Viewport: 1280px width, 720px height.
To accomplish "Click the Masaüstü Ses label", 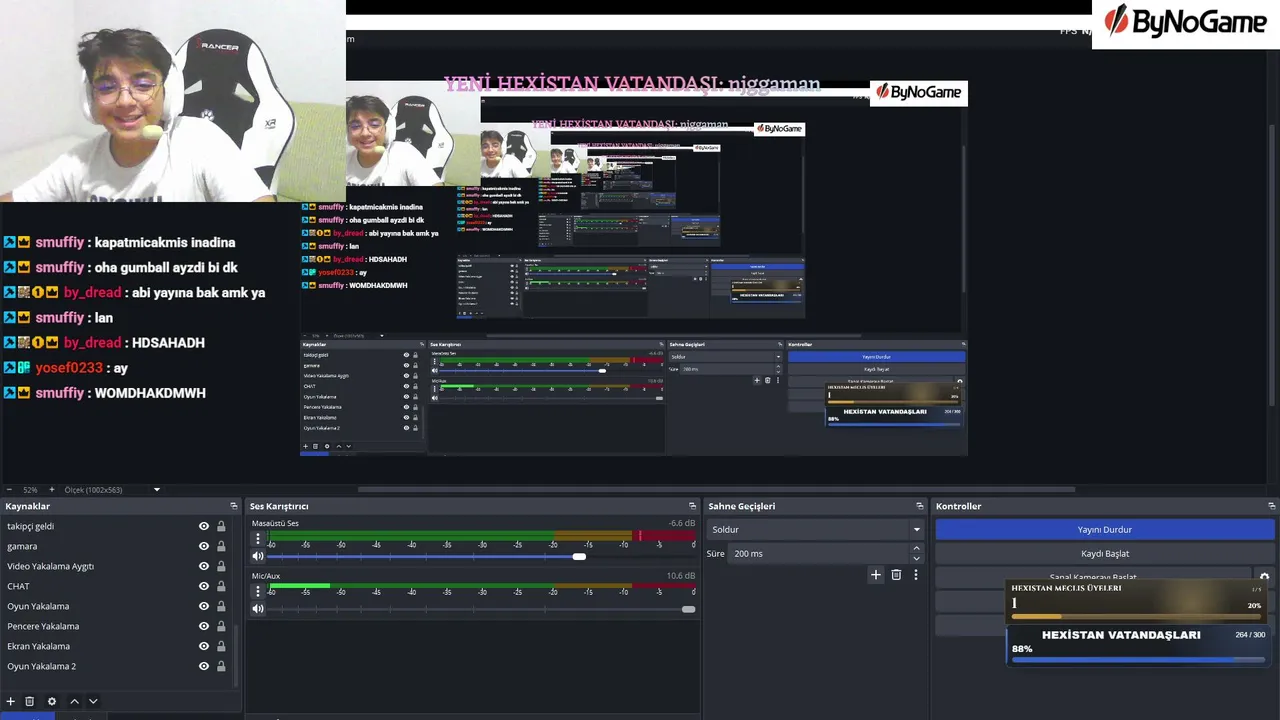I will 275,523.
